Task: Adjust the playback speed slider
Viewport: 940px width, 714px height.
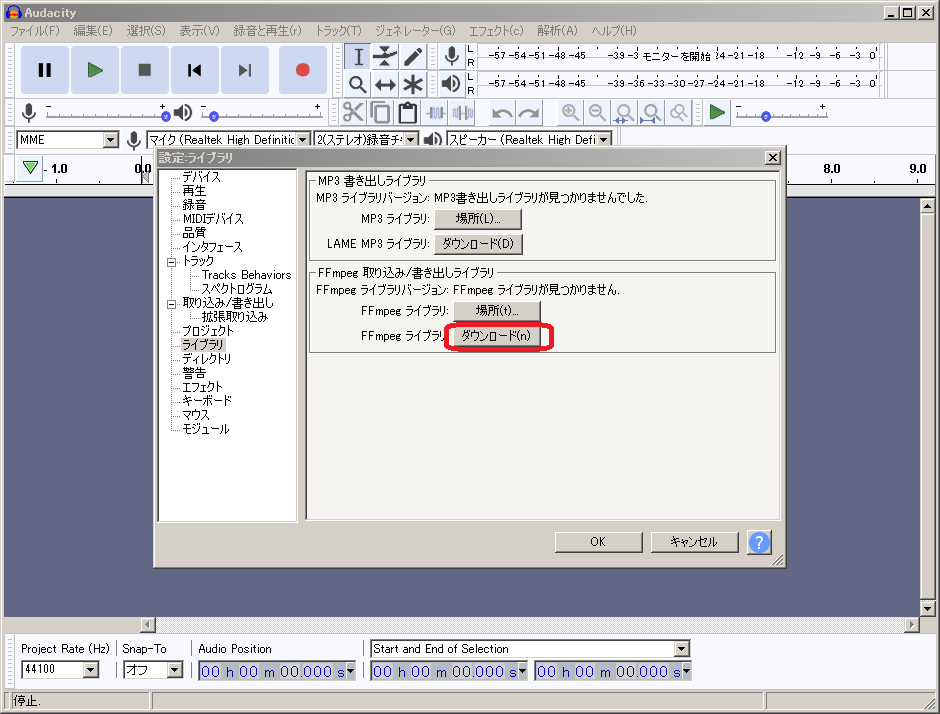Action: 782,114
